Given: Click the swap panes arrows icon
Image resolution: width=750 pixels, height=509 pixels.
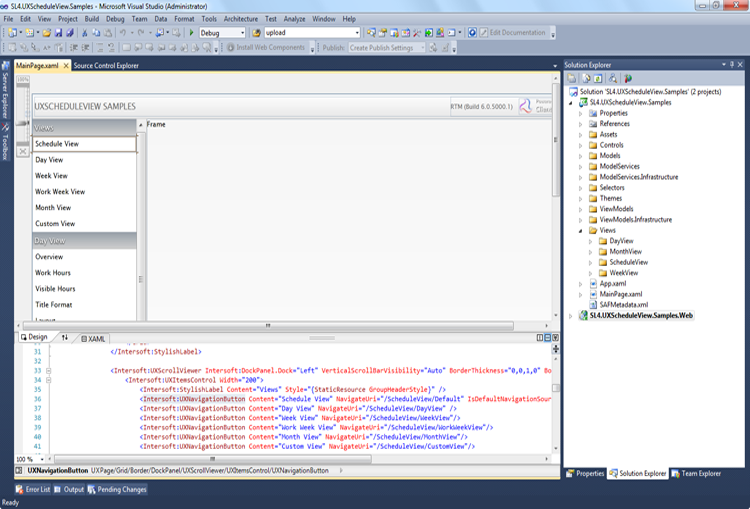Looking at the screenshot, I should tap(65, 338).
